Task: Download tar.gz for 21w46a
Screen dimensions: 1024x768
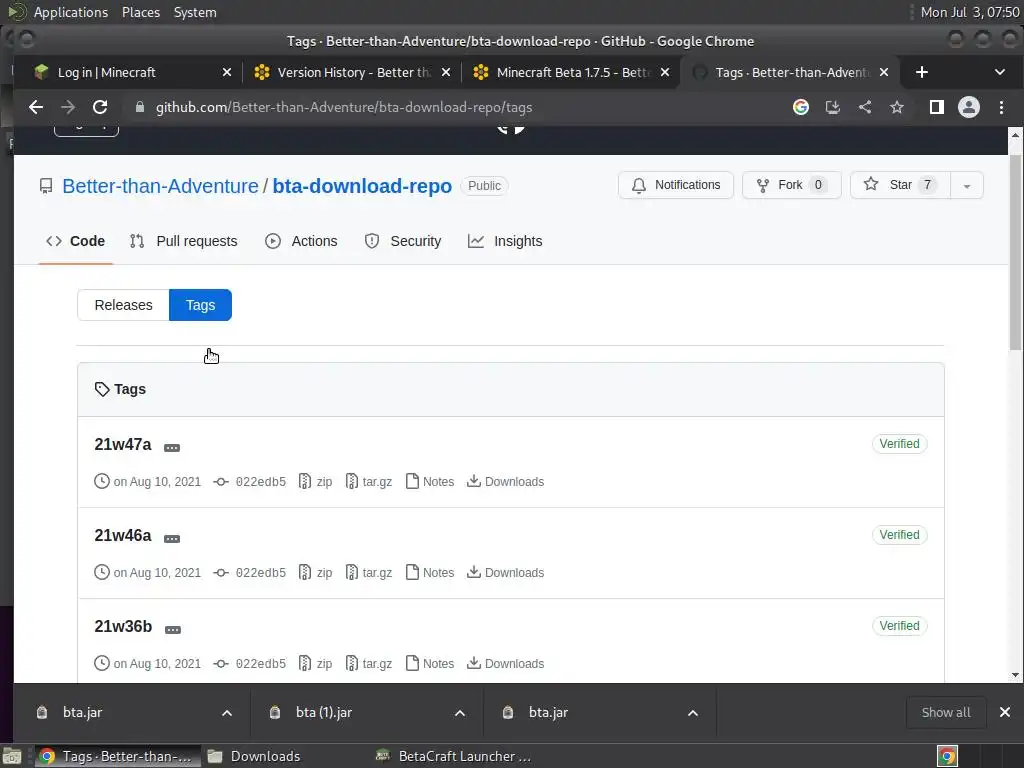Action: pos(369,573)
